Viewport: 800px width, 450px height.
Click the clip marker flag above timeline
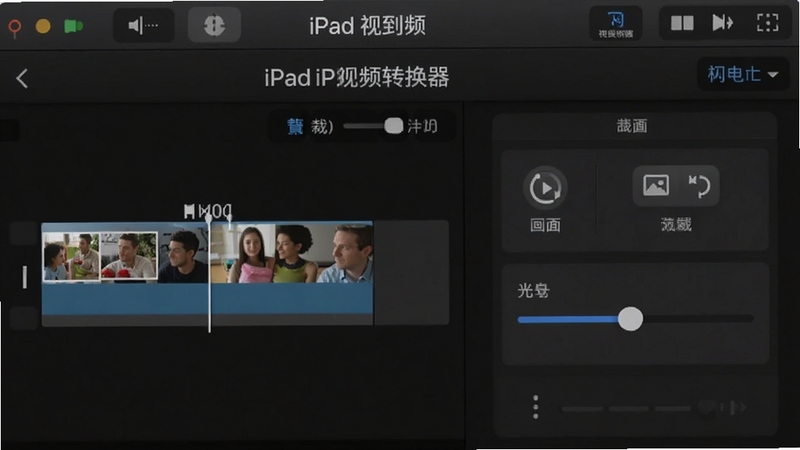point(189,211)
